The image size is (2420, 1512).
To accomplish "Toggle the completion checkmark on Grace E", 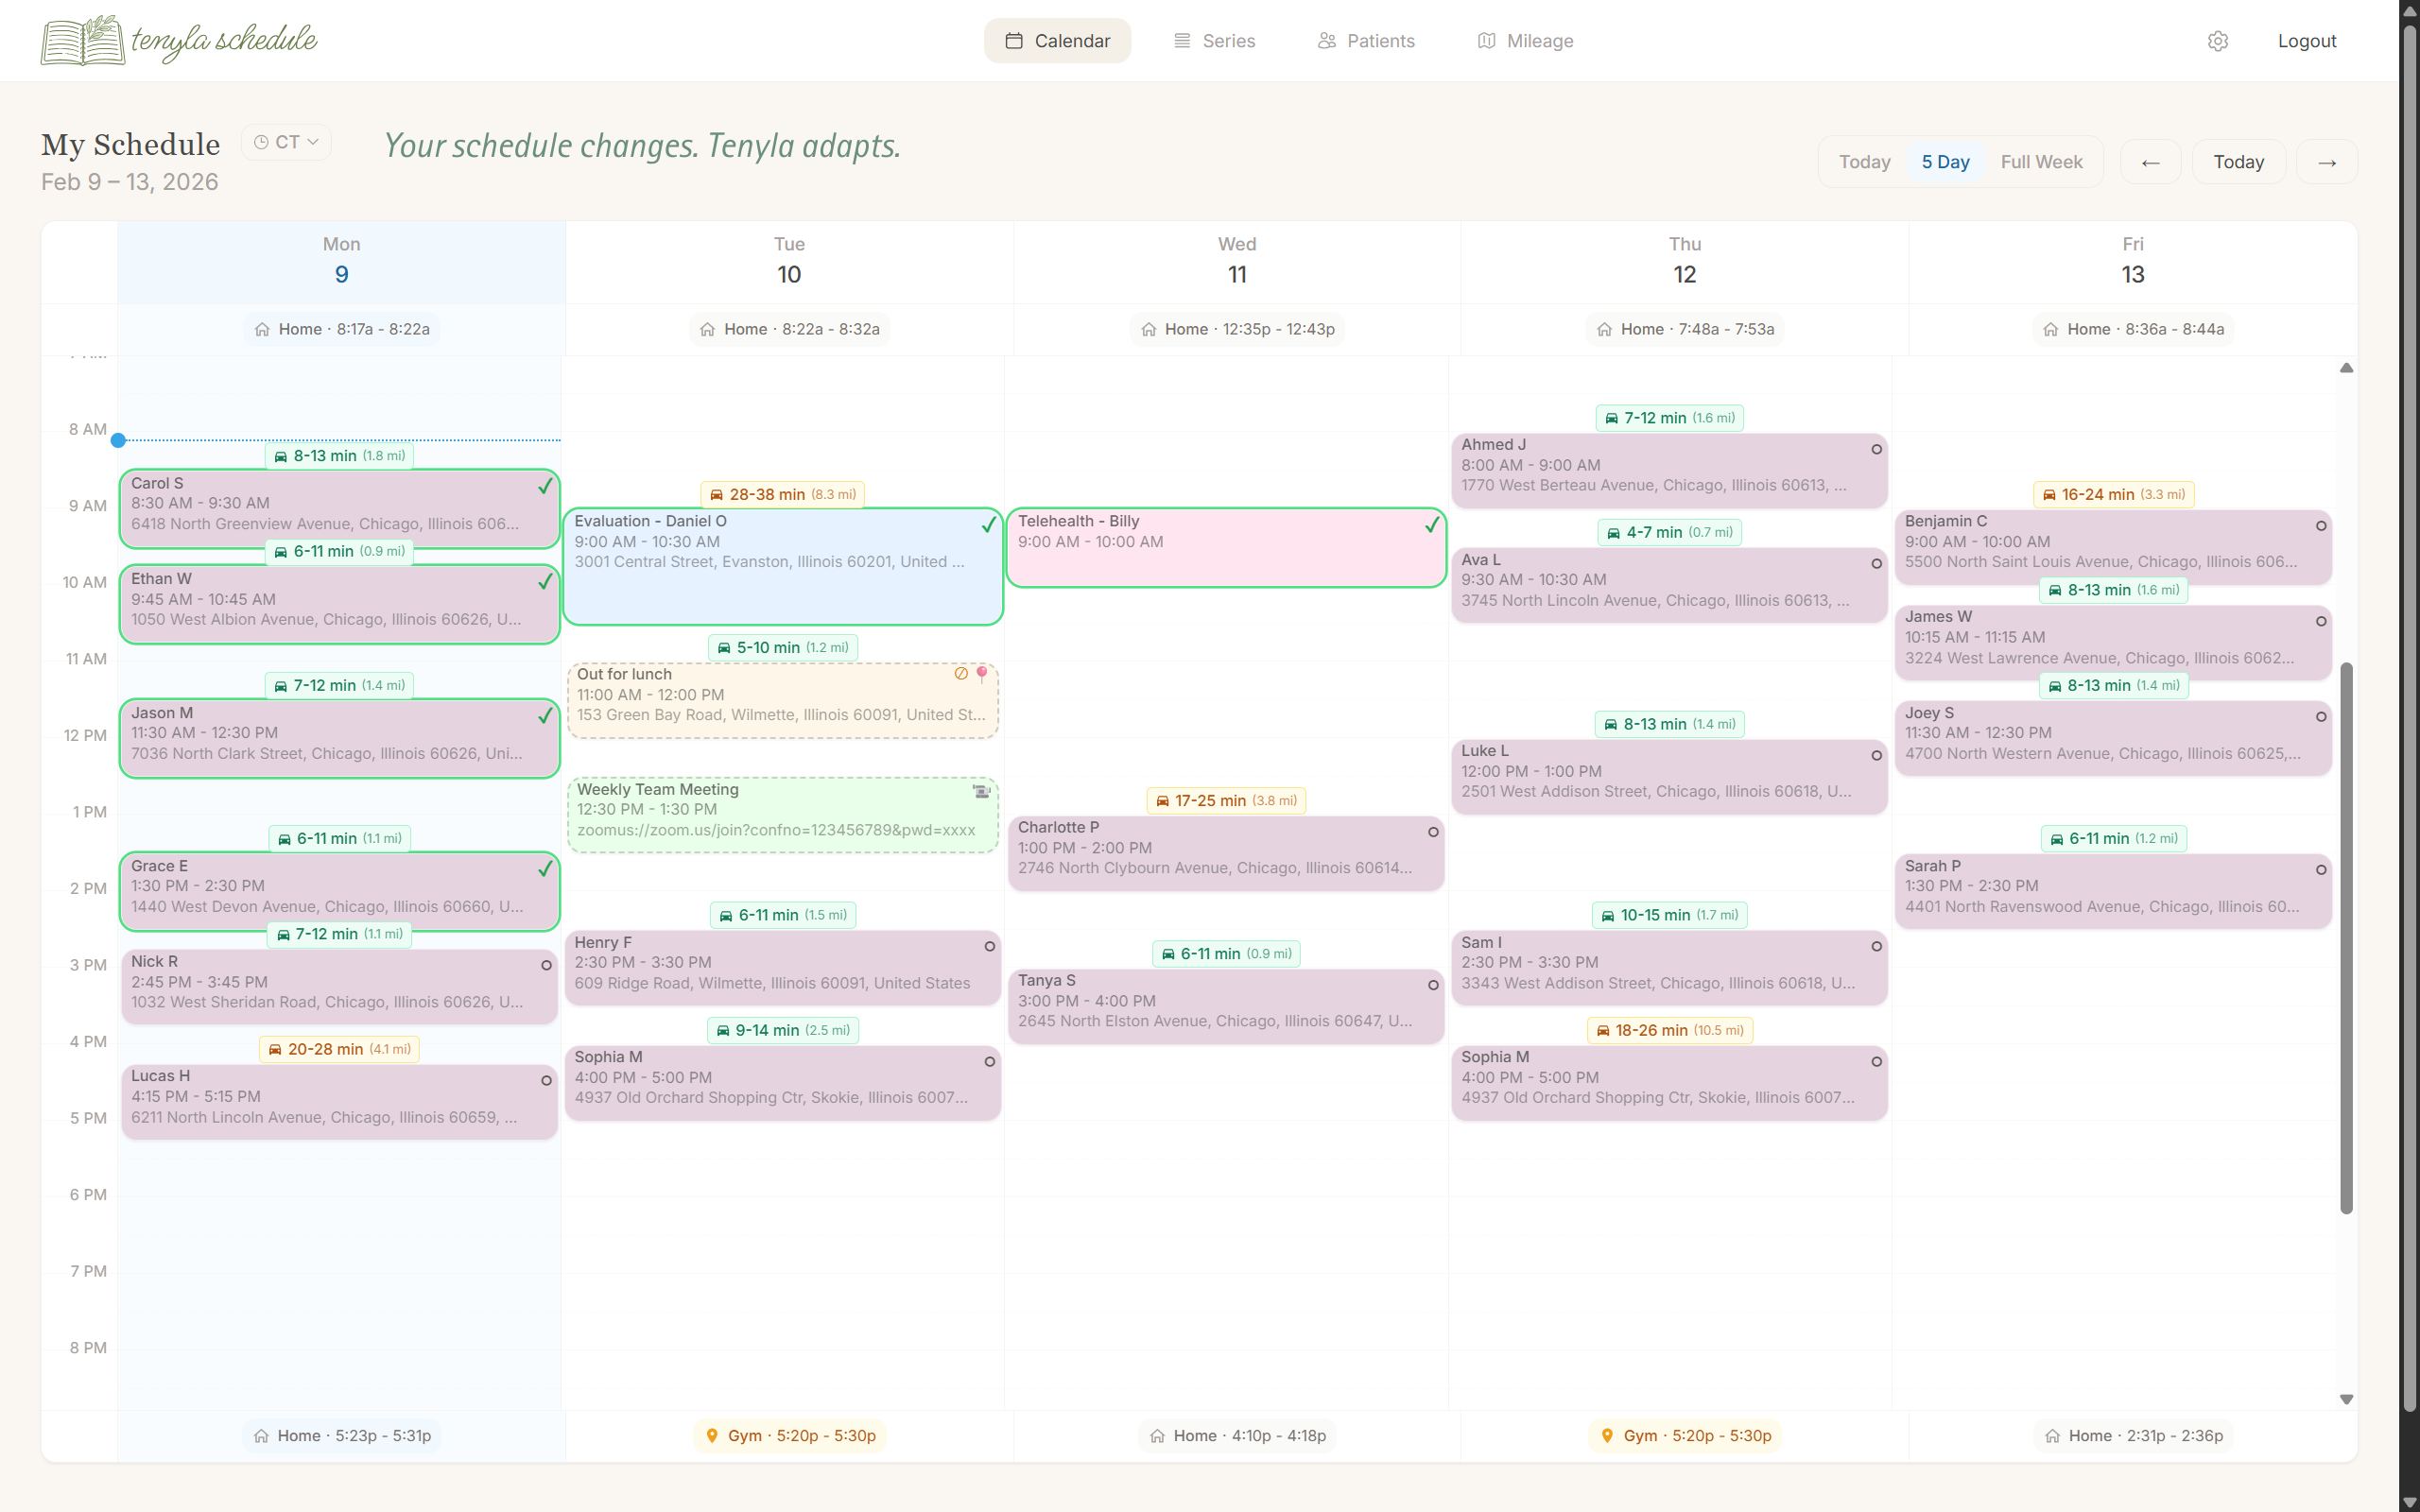I will pyautogui.click(x=545, y=868).
